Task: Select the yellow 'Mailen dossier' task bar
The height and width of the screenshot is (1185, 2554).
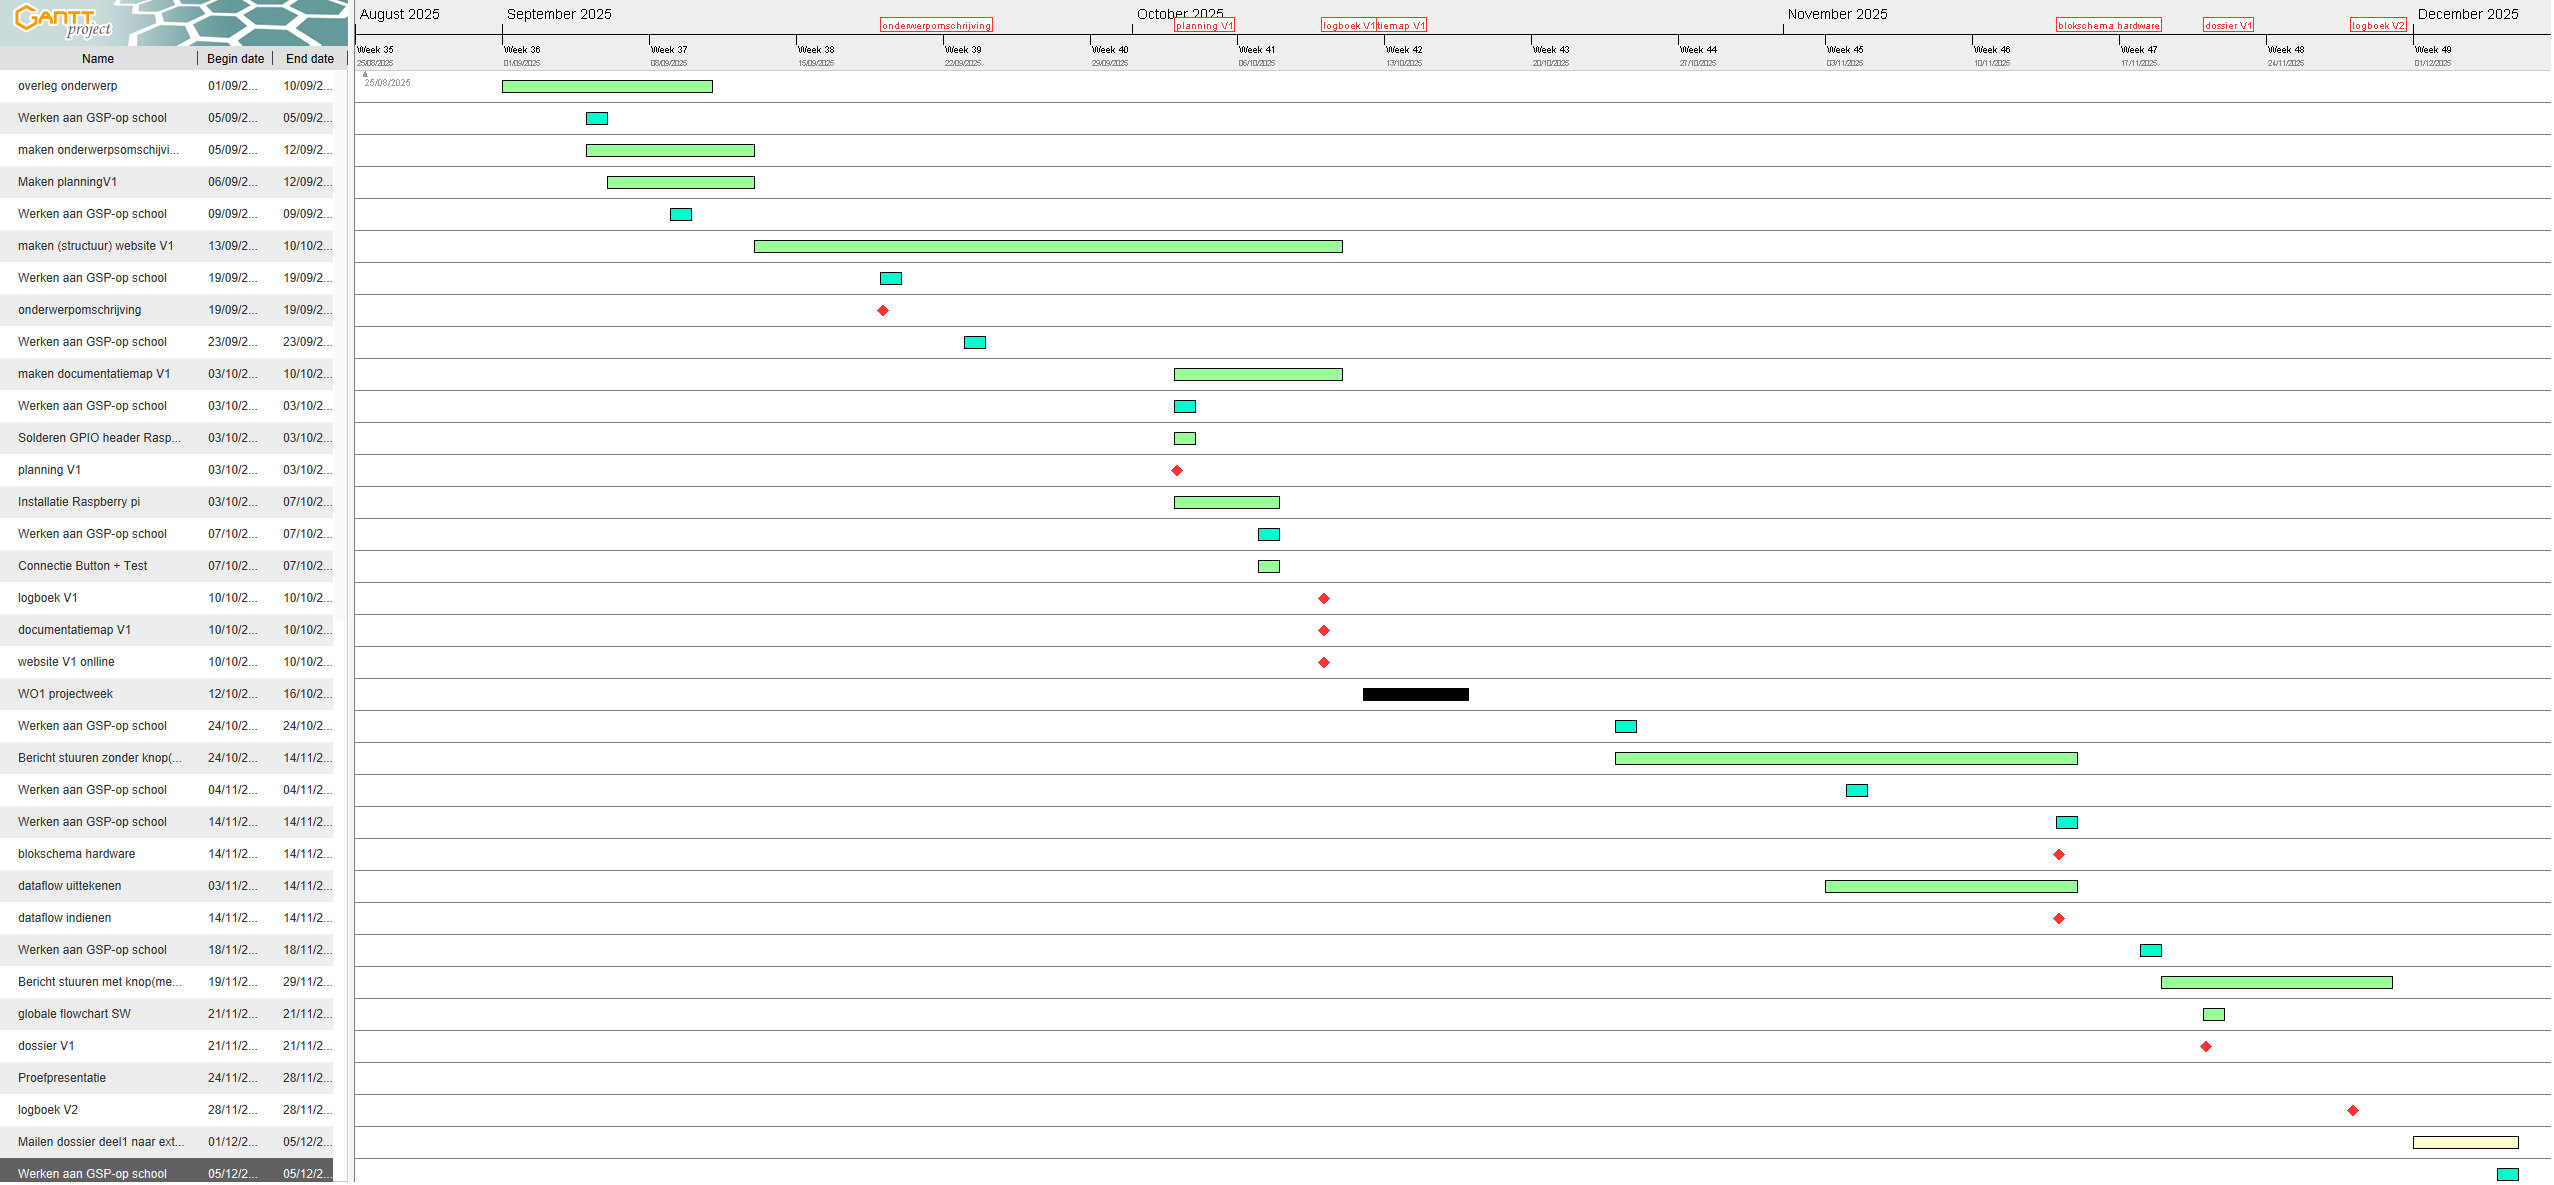Action: coord(2465,1143)
